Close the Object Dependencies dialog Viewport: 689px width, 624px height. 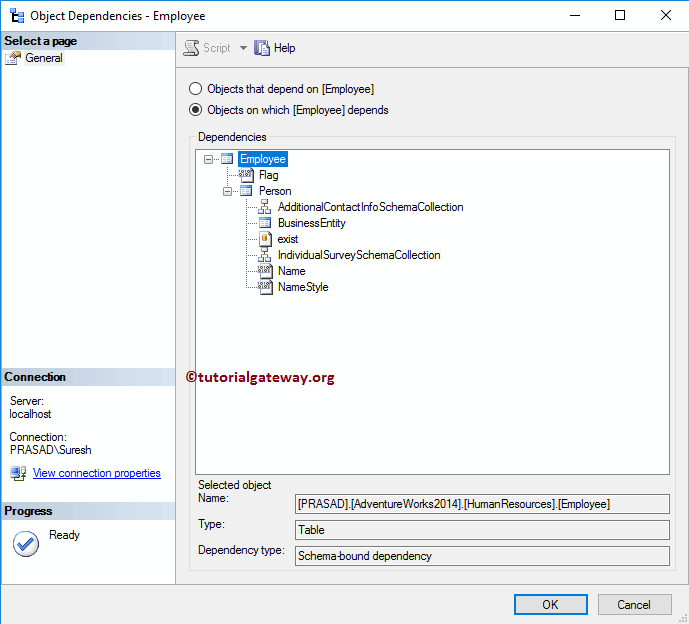pyautogui.click(x=665, y=15)
